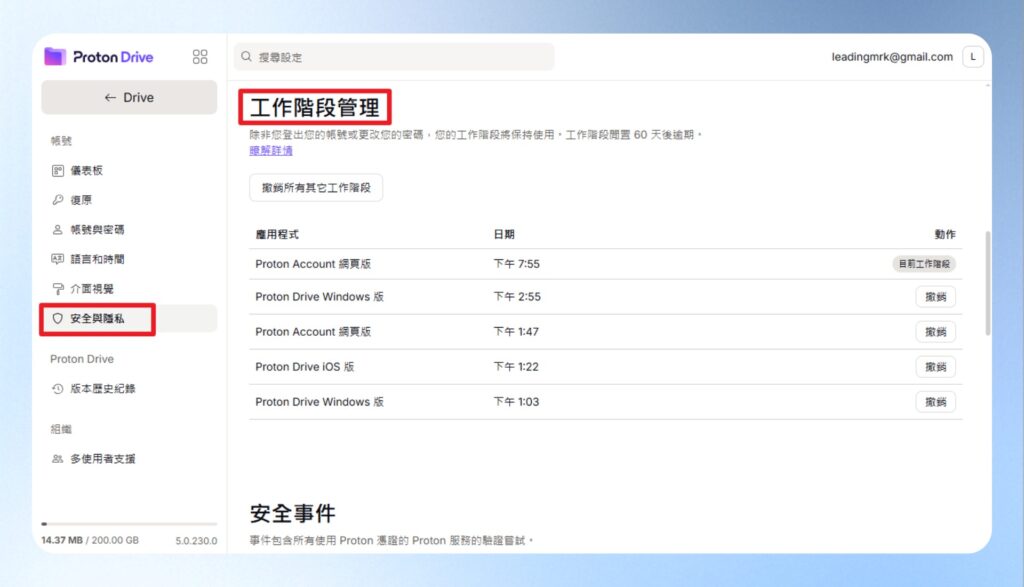Click the 帳號與密碼 person icon

(x=57, y=229)
